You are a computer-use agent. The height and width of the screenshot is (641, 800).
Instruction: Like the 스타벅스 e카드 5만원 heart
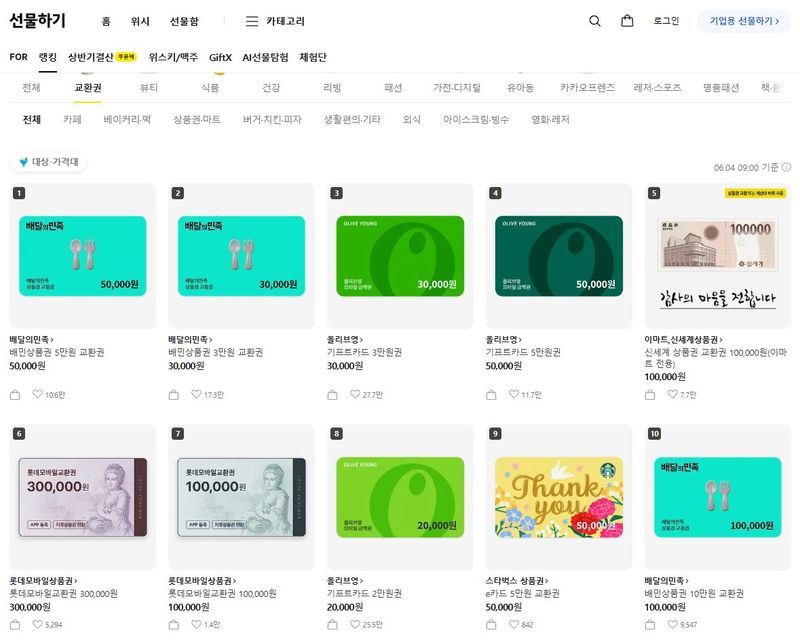[x=514, y=624]
